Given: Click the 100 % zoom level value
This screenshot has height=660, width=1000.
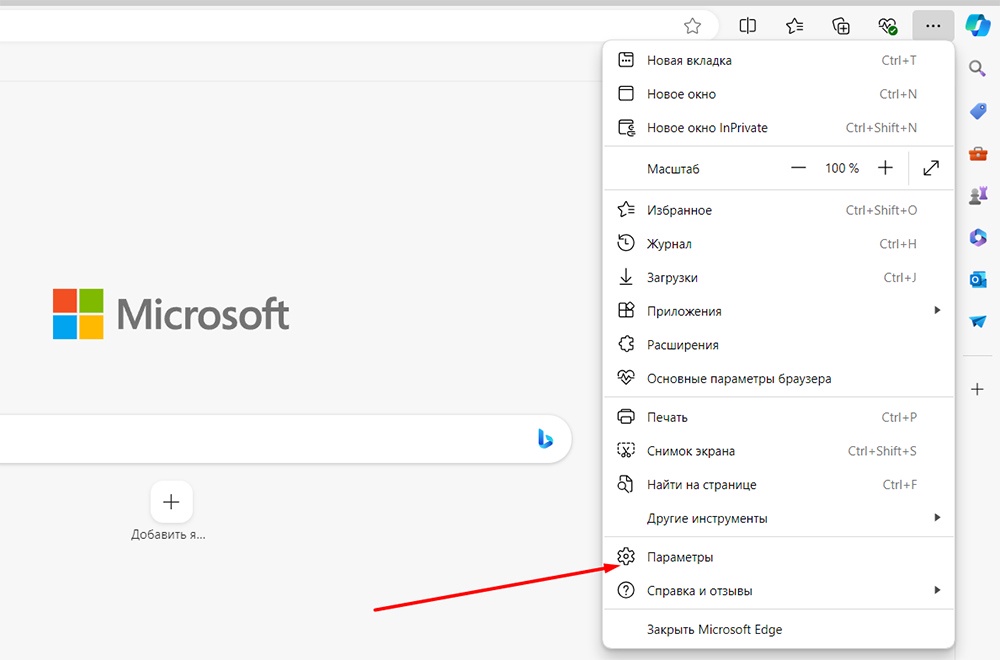Looking at the screenshot, I should 842,168.
